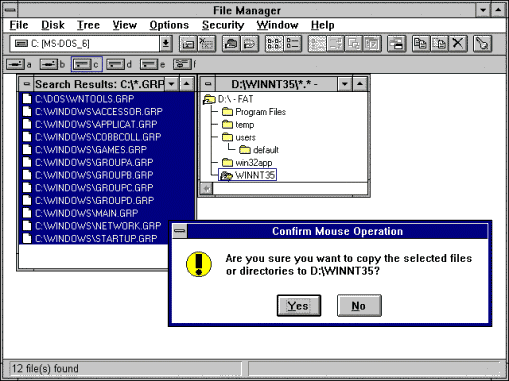The height and width of the screenshot is (381, 509).
Task: Minimize the Search Results window
Action: tap(172, 84)
